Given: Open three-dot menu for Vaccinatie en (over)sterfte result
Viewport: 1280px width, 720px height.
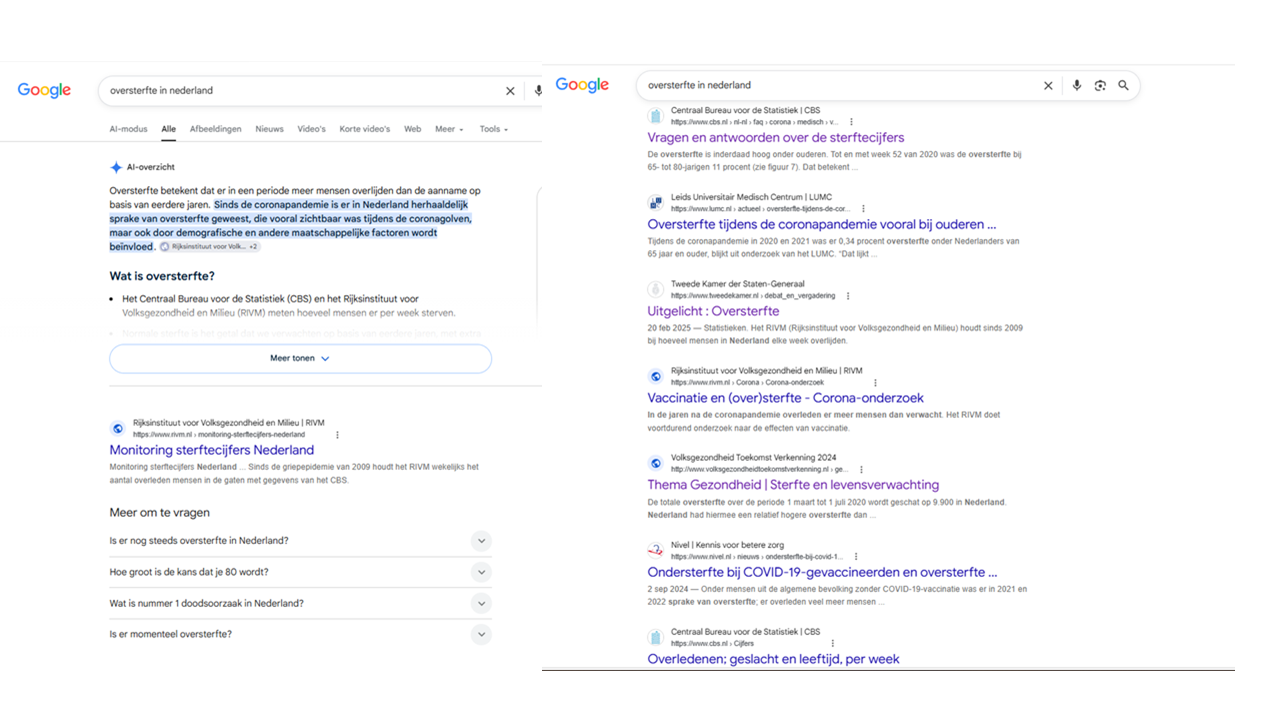Looking at the screenshot, I should click(x=875, y=383).
